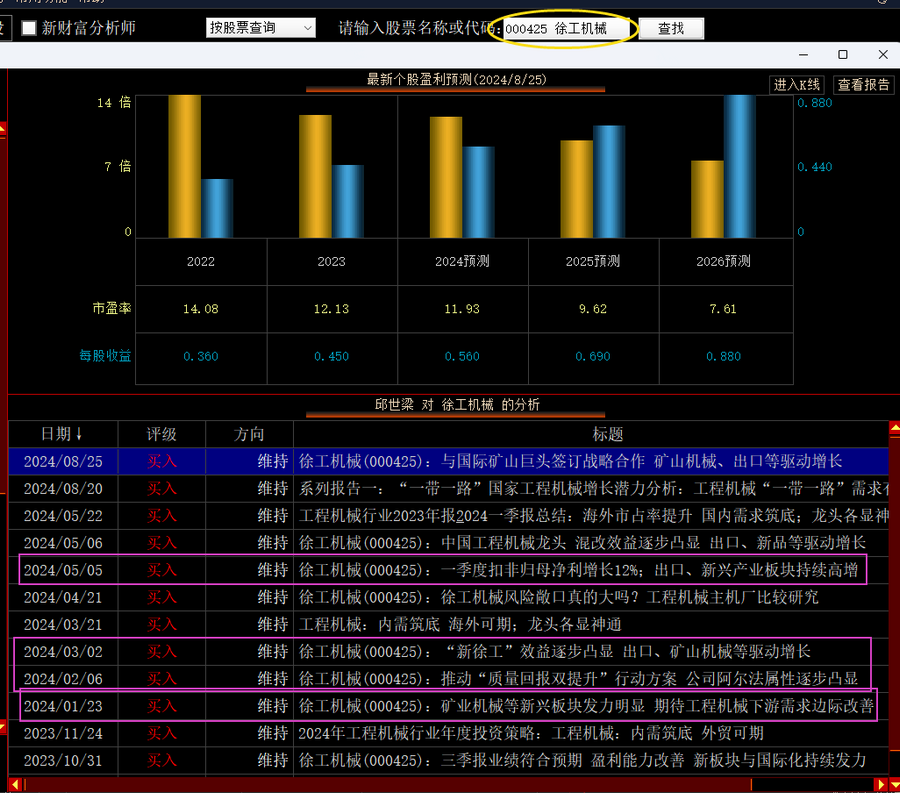Click the 进入K线 button
This screenshot has height=793, width=900.
[x=797, y=85]
